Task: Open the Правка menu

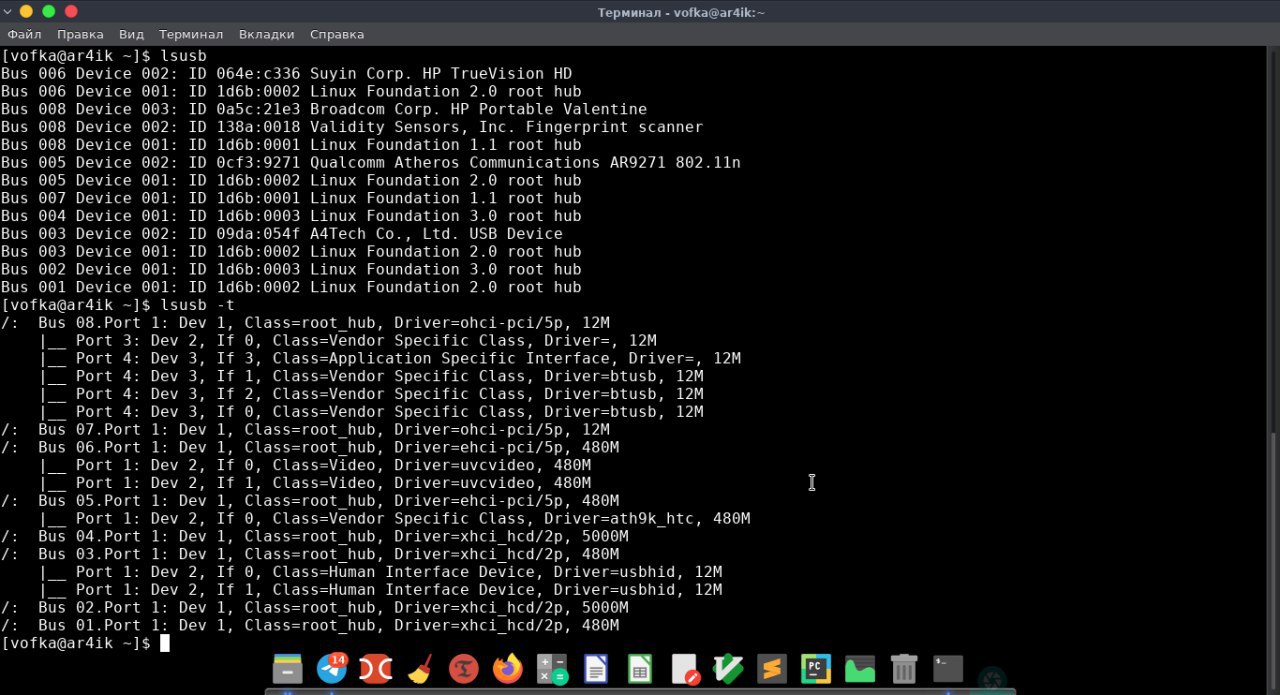Action: [x=80, y=34]
